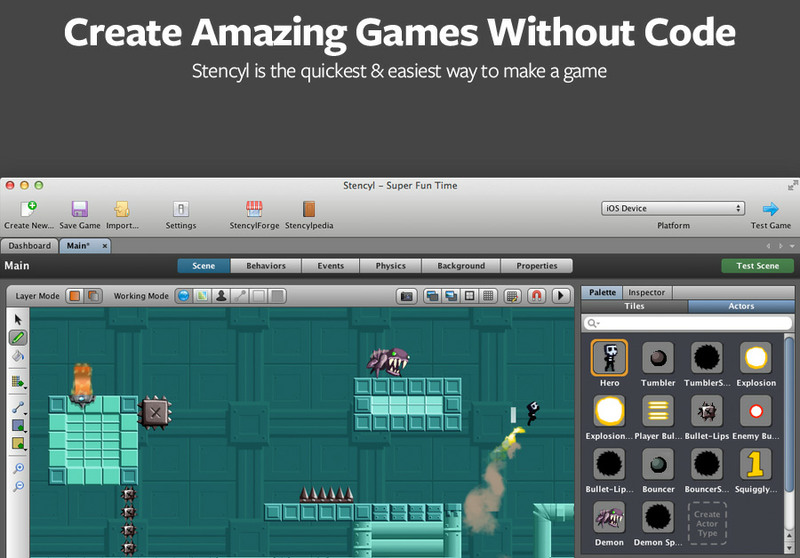800x558 pixels.
Task: Pick the paint bucket fill tool
Action: (x=18, y=355)
